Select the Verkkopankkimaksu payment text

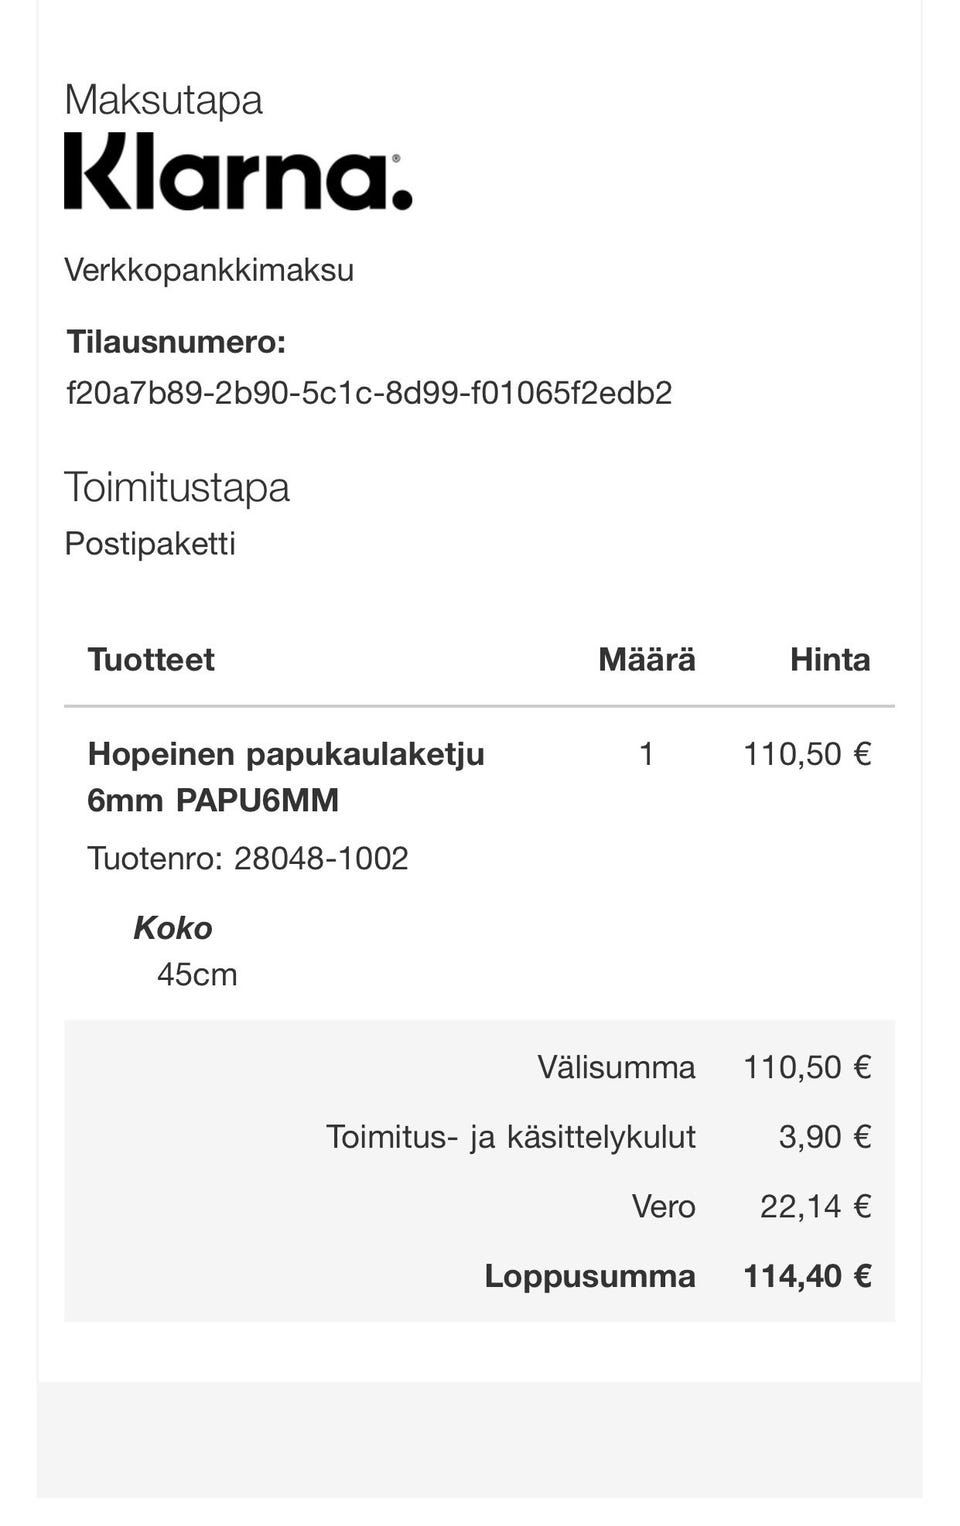209,270
